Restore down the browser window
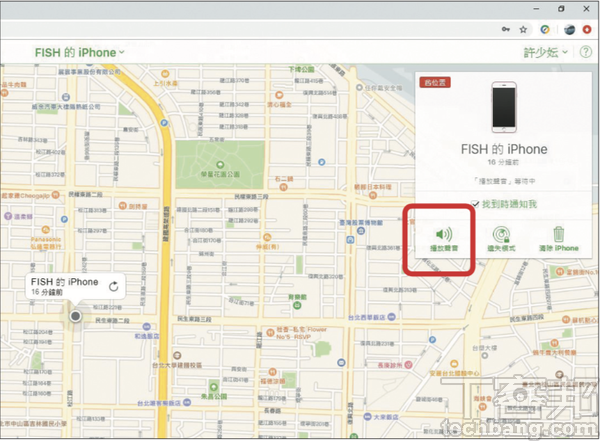 coord(561,9)
